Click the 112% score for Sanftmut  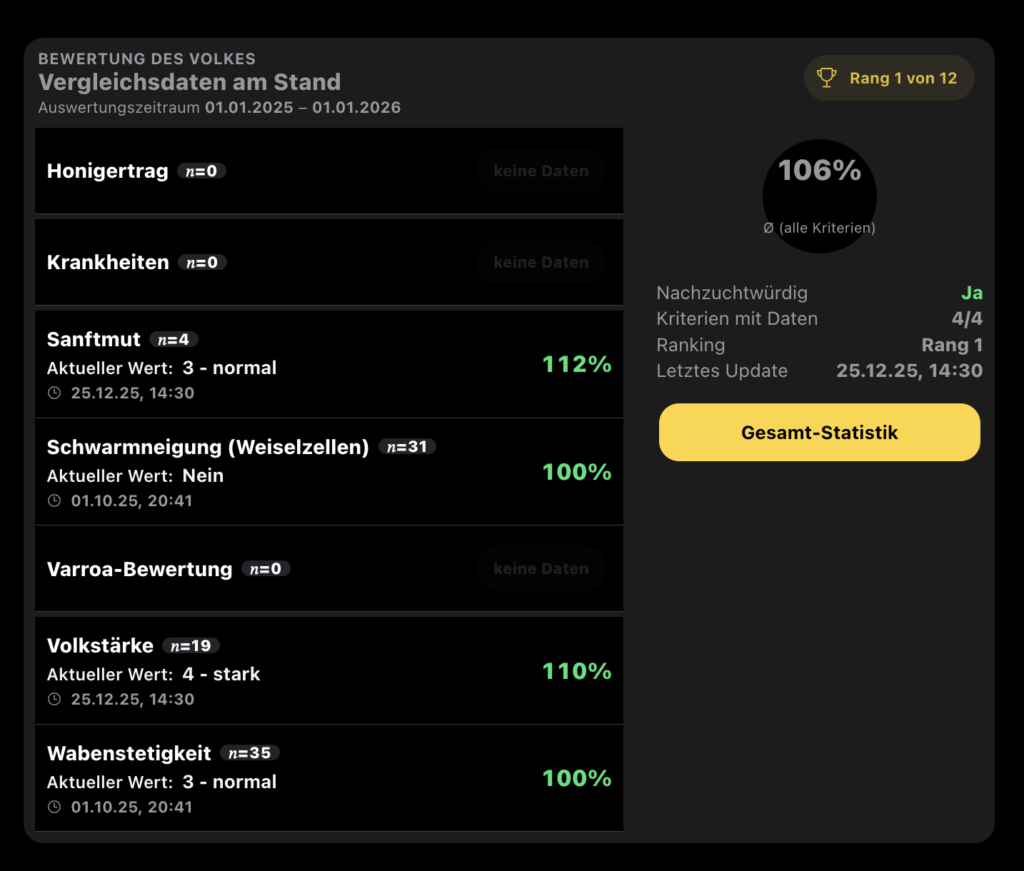(576, 365)
